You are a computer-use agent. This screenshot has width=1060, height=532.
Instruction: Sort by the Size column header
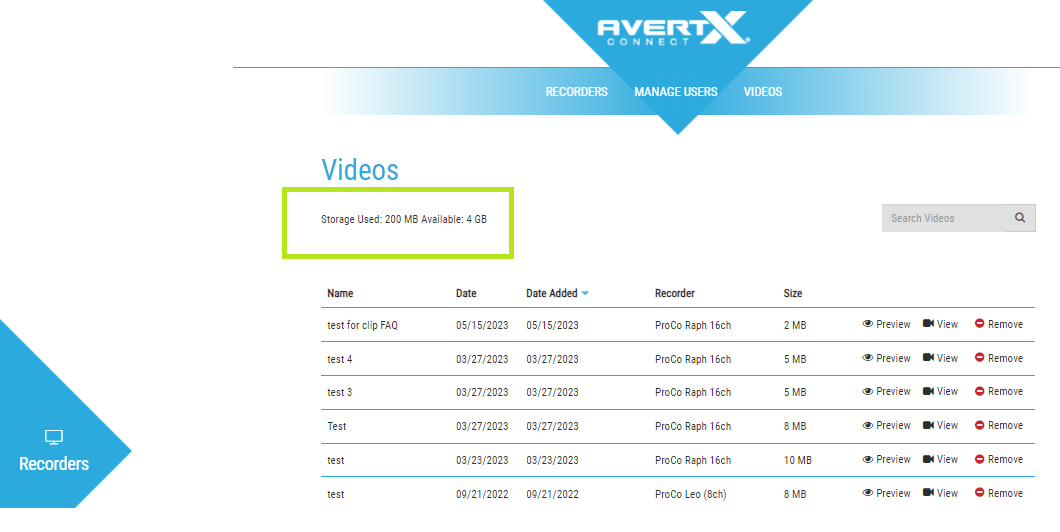point(793,293)
